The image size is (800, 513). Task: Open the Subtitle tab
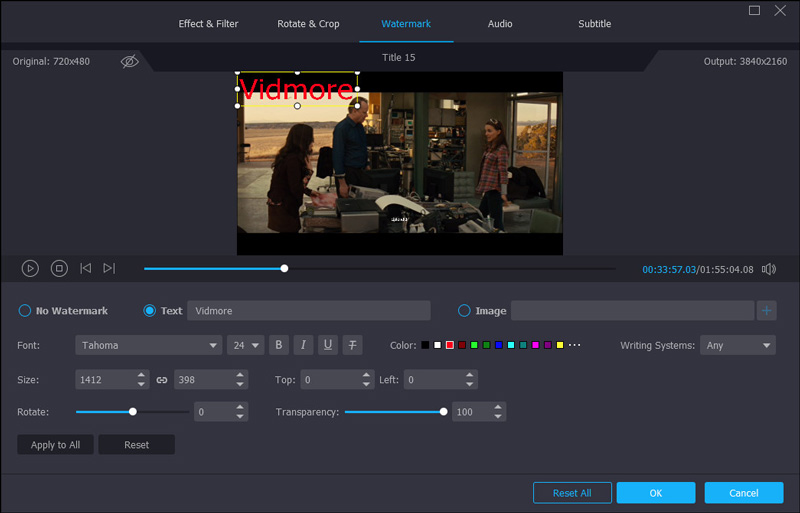(594, 24)
